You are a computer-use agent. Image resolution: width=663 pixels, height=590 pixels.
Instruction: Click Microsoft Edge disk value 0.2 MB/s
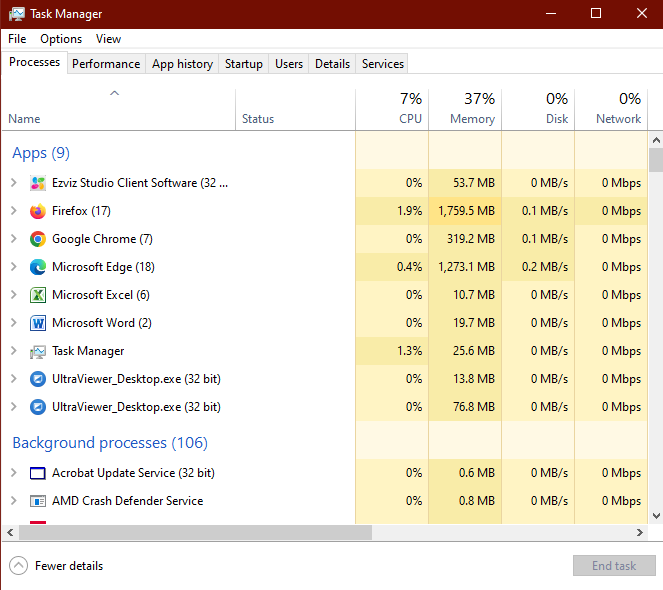545,266
